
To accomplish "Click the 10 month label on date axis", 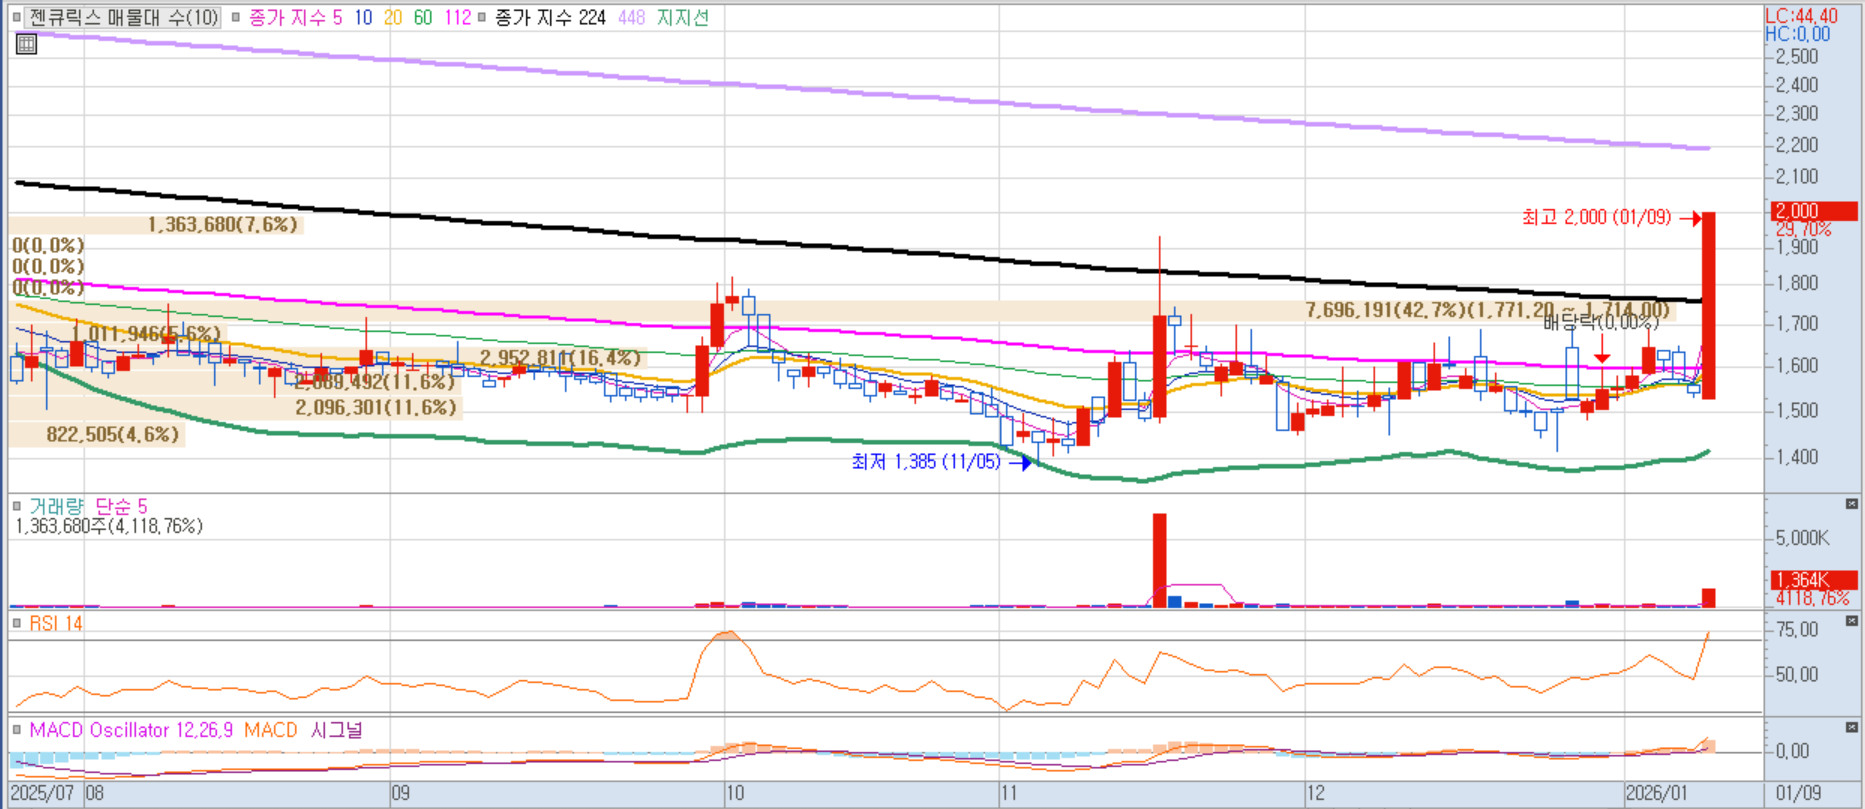I will 735,793.
